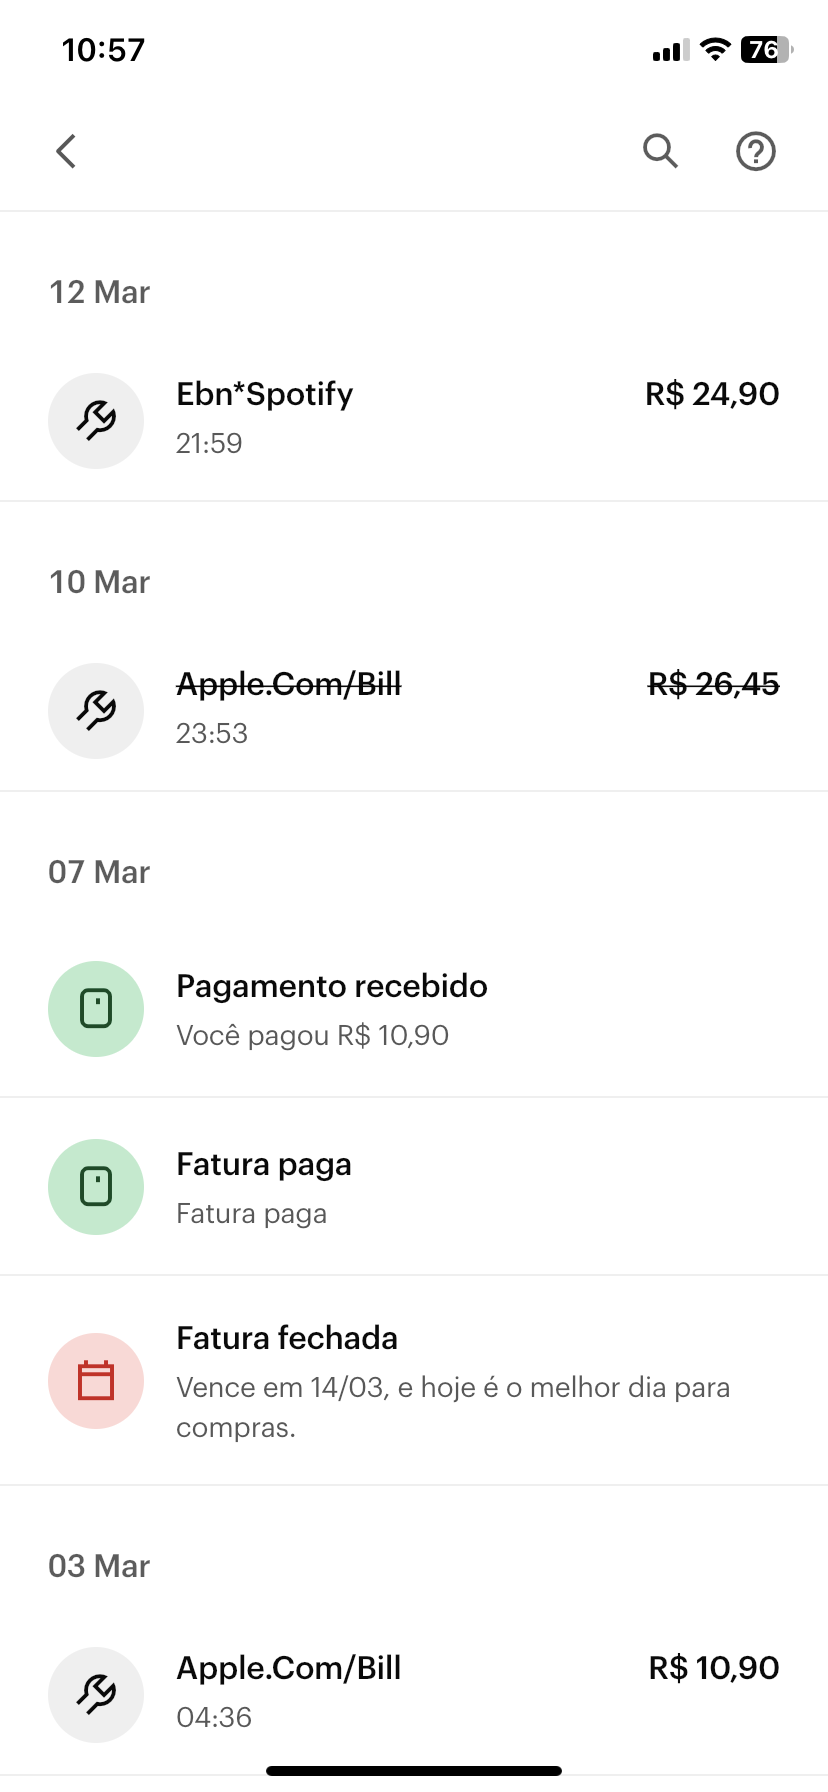Select the crossed-out R$ 26,45 amount
Screen dimensions: 828x1792
[x=713, y=684]
